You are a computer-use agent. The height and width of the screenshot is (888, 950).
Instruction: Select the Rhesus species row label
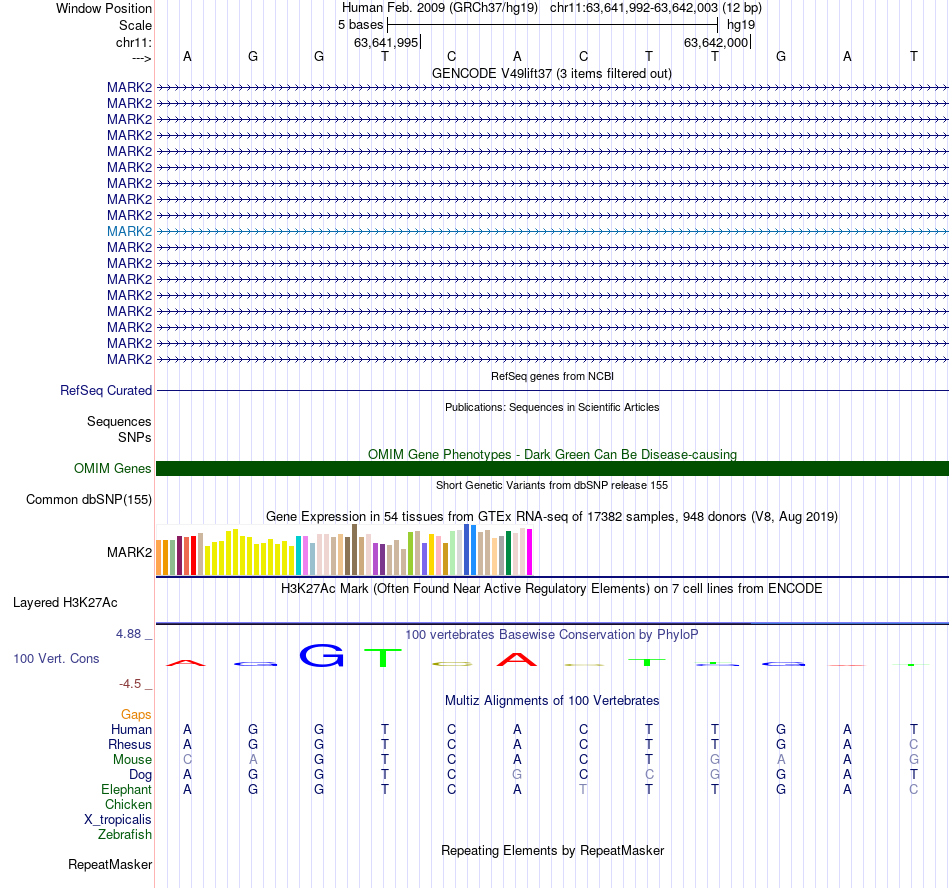[130, 744]
